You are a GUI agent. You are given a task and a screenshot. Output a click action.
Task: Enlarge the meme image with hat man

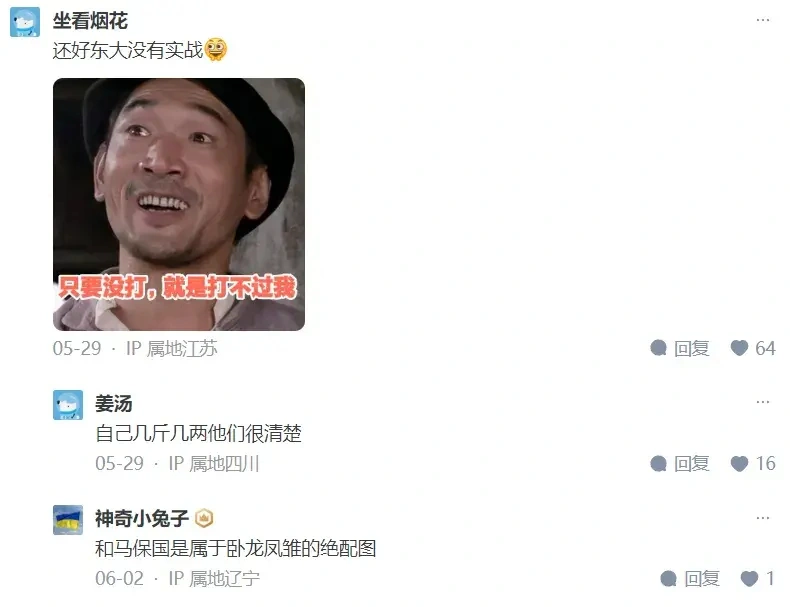tap(179, 204)
